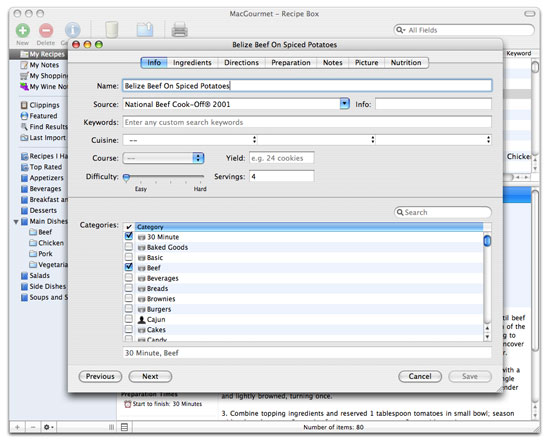Uncheck the 30 Minute category
550x444 pixels.
(129, 236)
